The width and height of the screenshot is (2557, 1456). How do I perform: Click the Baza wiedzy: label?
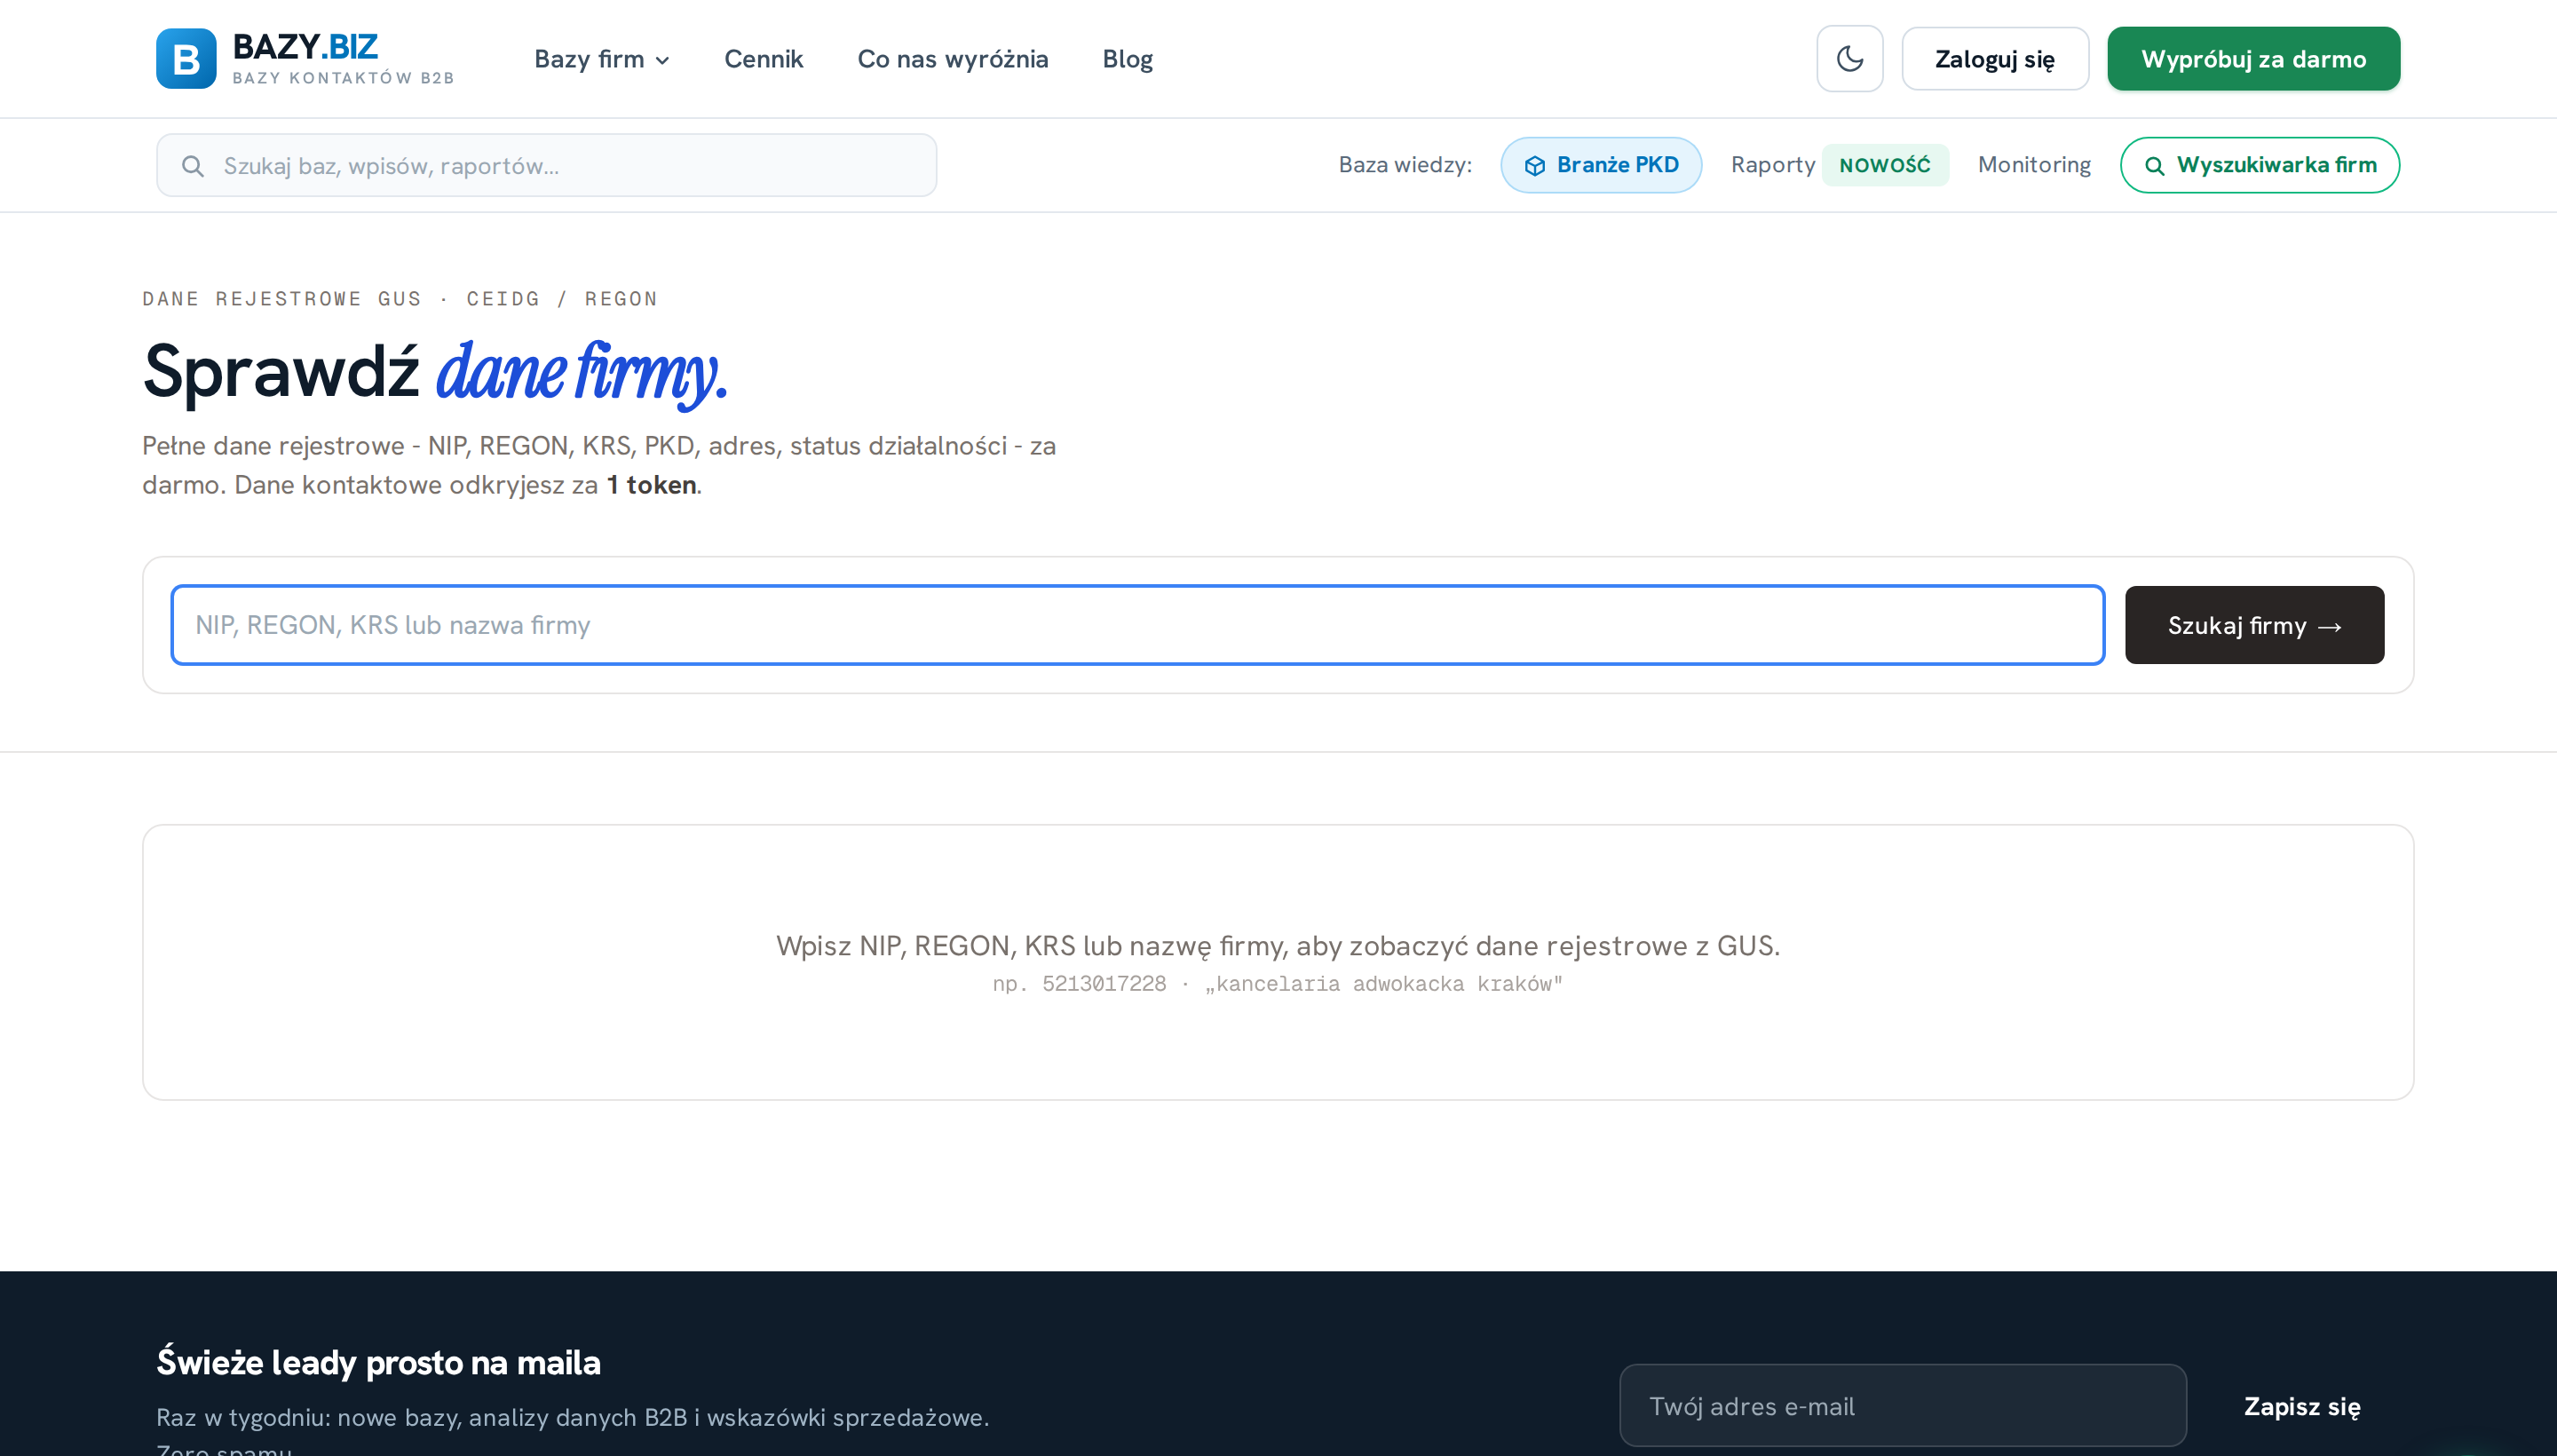point(1405,165)
